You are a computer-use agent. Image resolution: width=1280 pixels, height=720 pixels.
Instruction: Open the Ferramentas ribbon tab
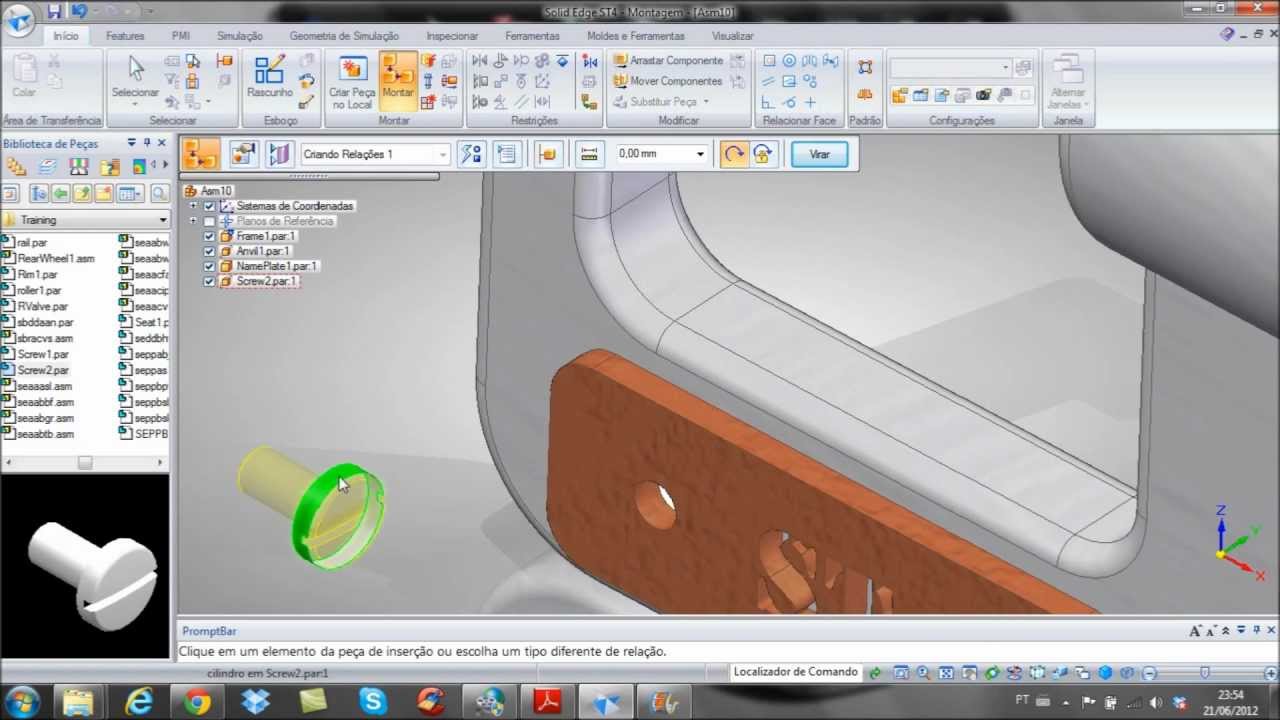(x=532, y=36)
